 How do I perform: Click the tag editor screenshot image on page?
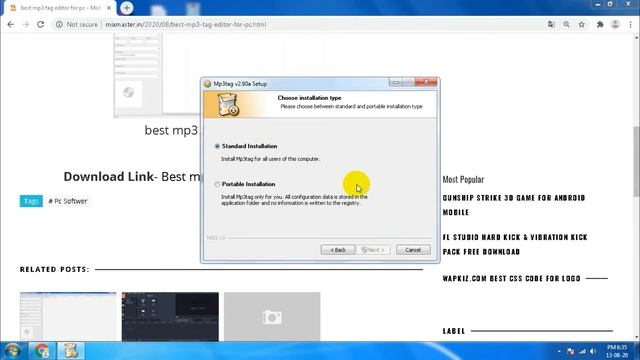tap(157, 76)
